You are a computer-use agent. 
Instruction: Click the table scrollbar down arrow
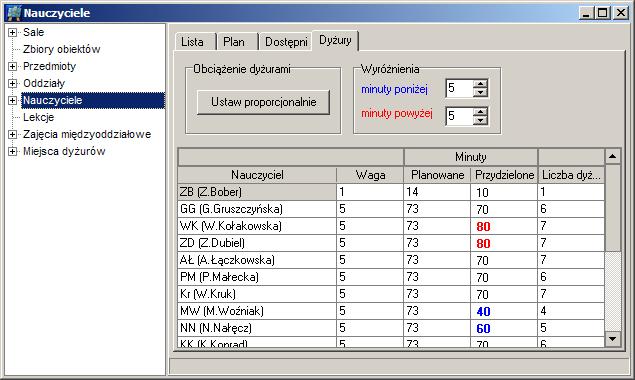click(x=613, y=339)
